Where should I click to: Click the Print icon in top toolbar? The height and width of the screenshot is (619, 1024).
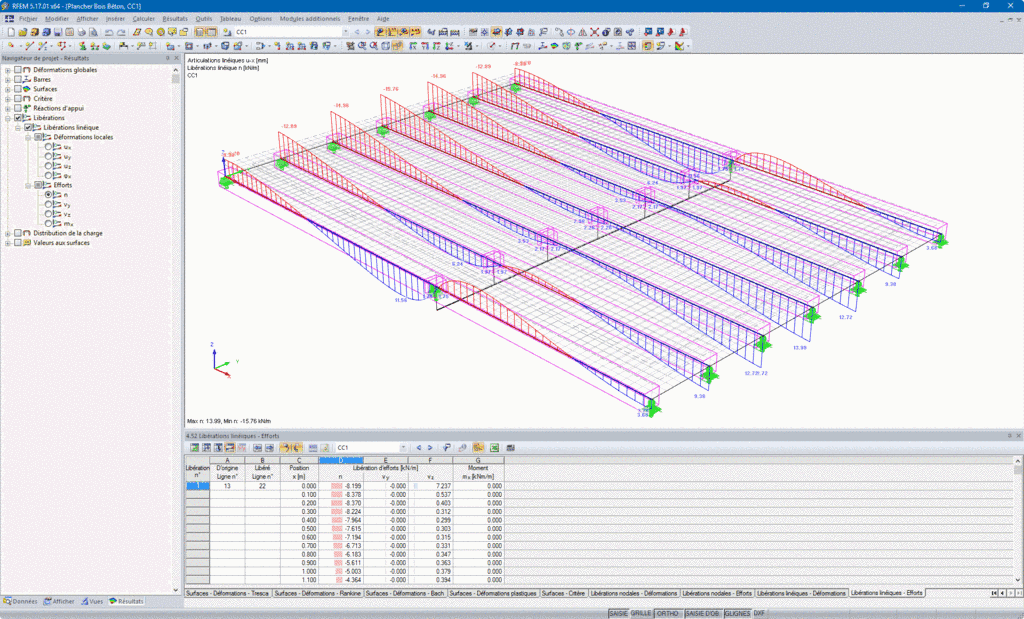coord(82,31)
